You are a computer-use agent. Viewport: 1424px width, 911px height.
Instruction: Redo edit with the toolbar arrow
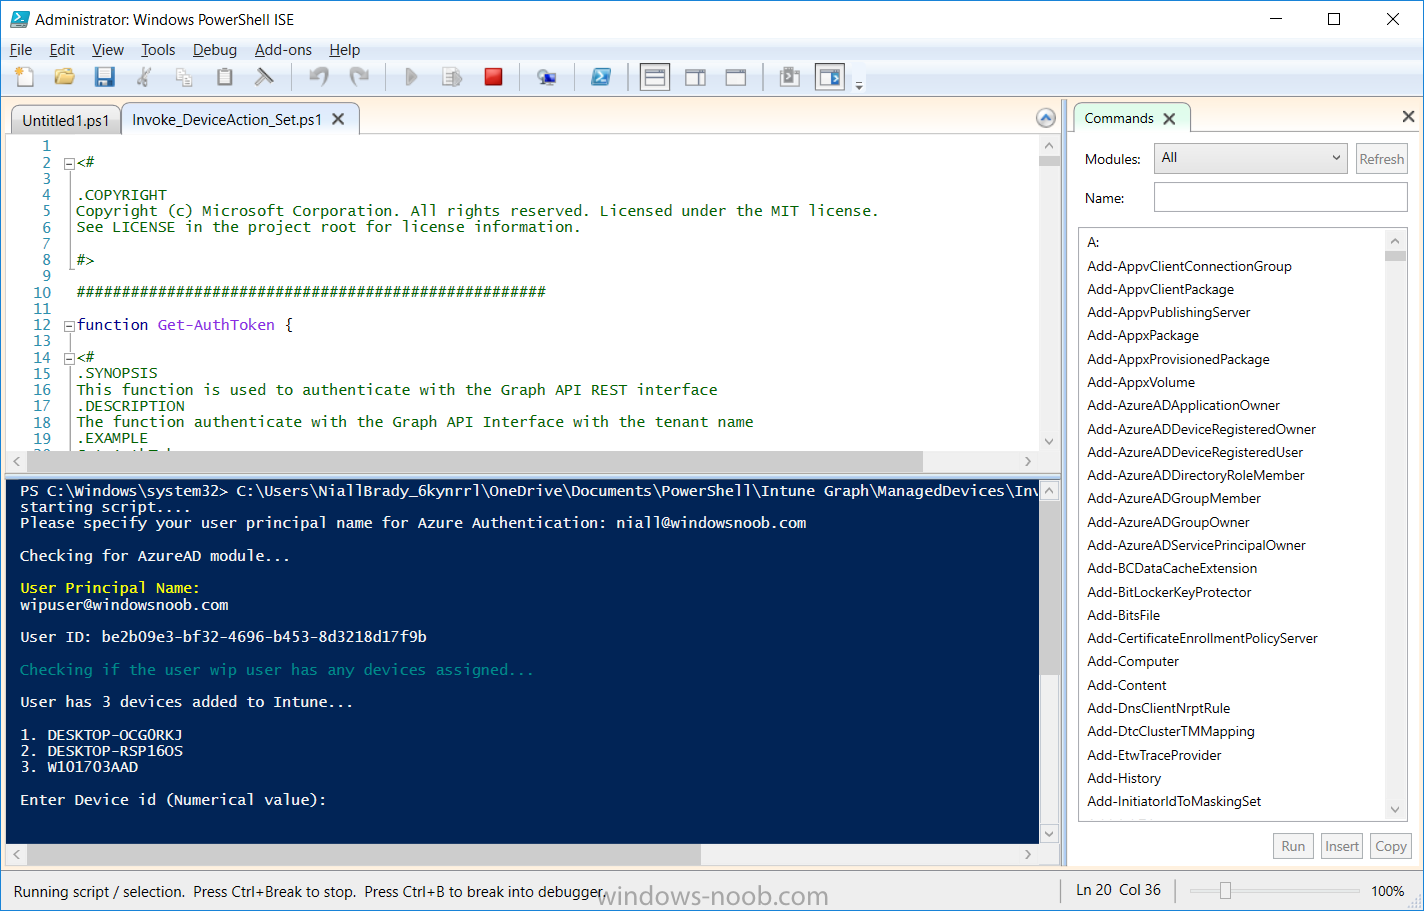click(x=359, y=77)
